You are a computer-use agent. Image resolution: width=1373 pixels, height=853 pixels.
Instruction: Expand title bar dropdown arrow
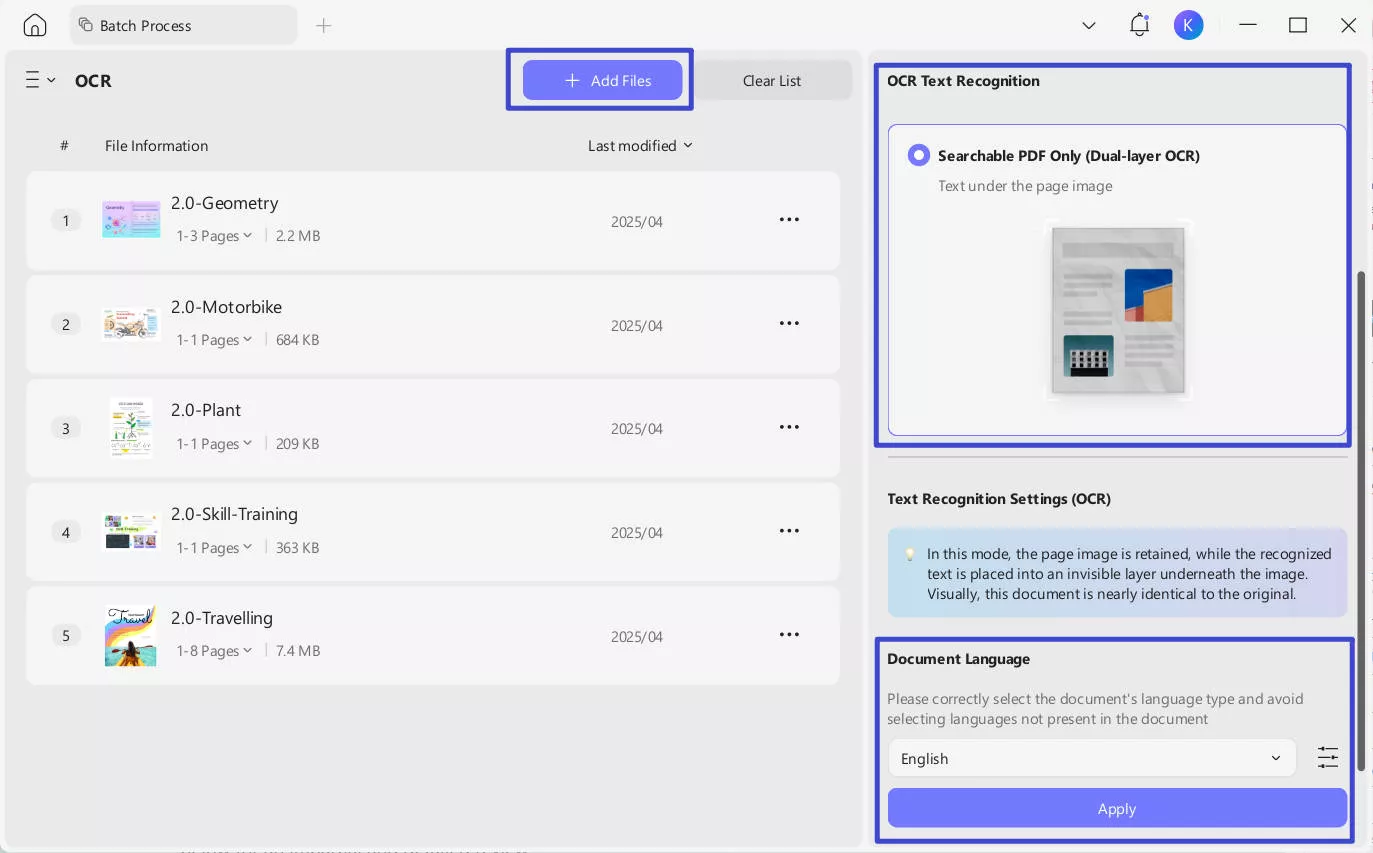click(1089, 26)
